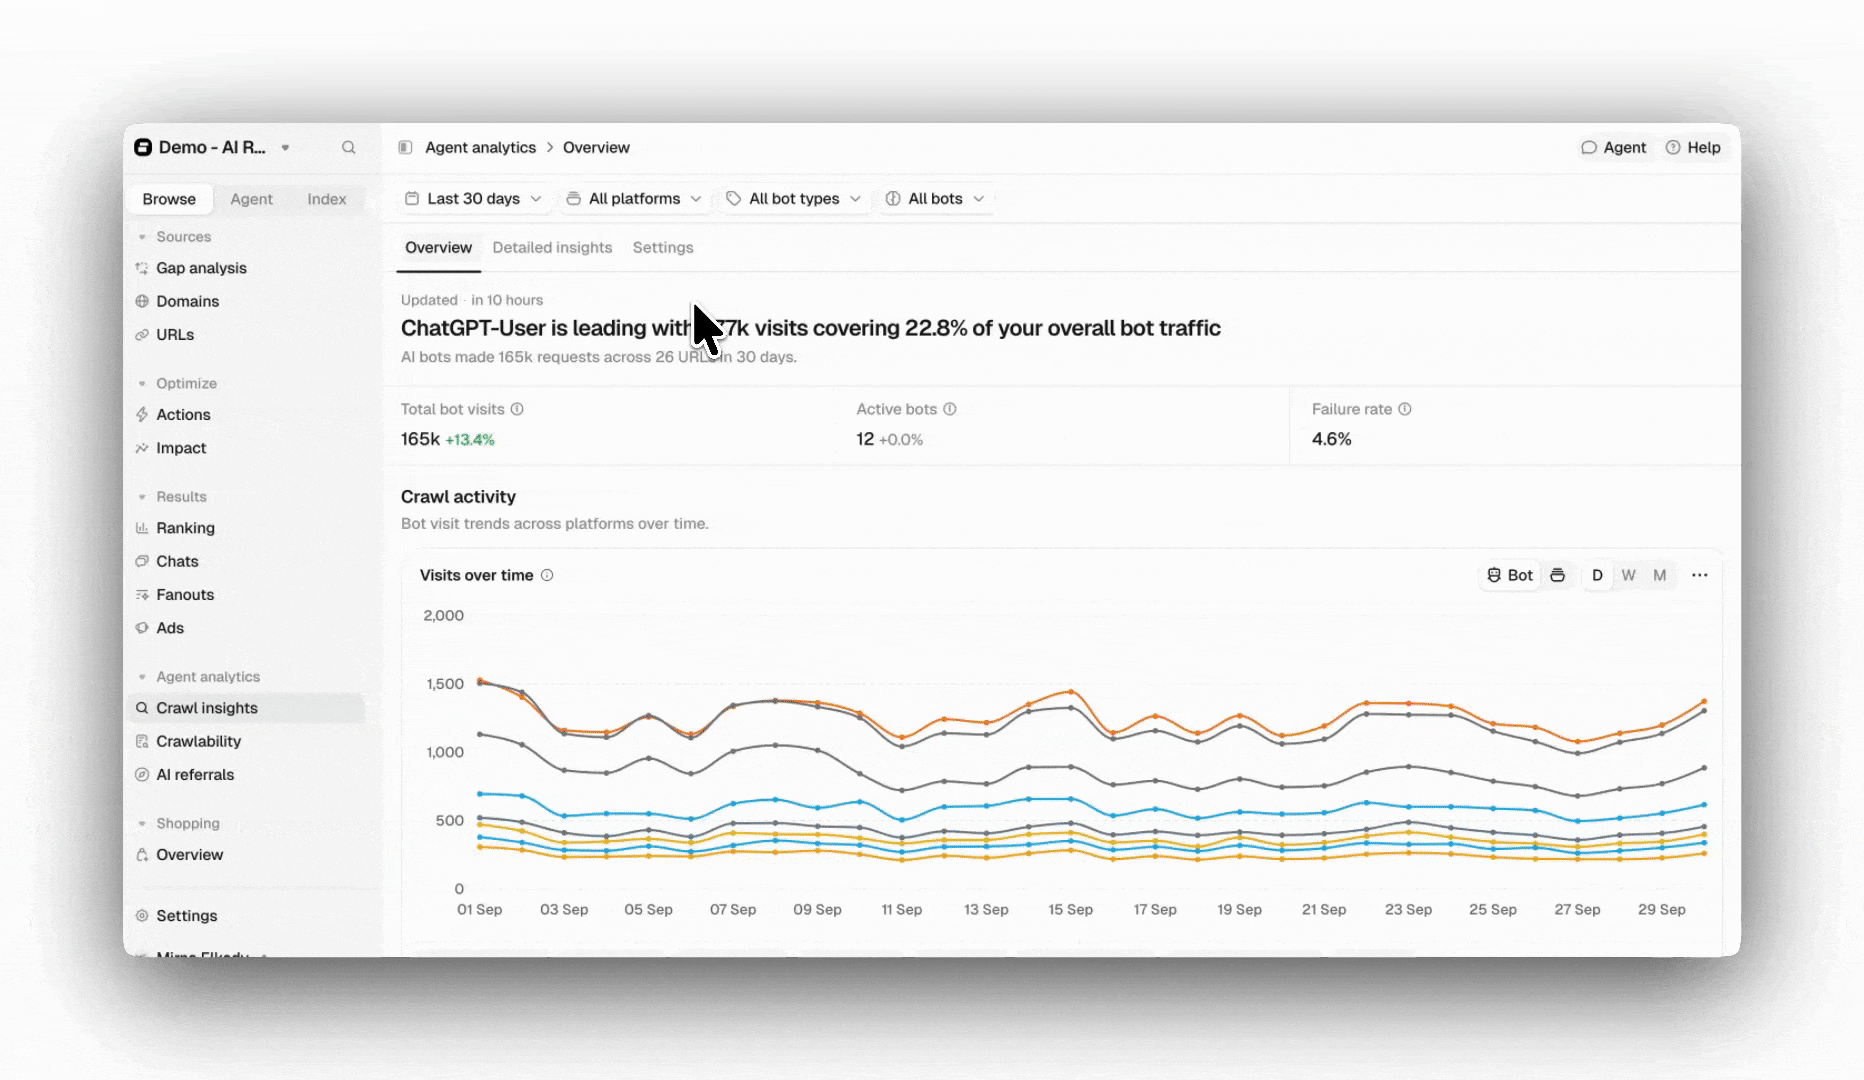Image resolution: width=1864 pixels, height=1080 pixels.
Task: Open the All platforms filter dropdown
Action: [x=634, y=199]
